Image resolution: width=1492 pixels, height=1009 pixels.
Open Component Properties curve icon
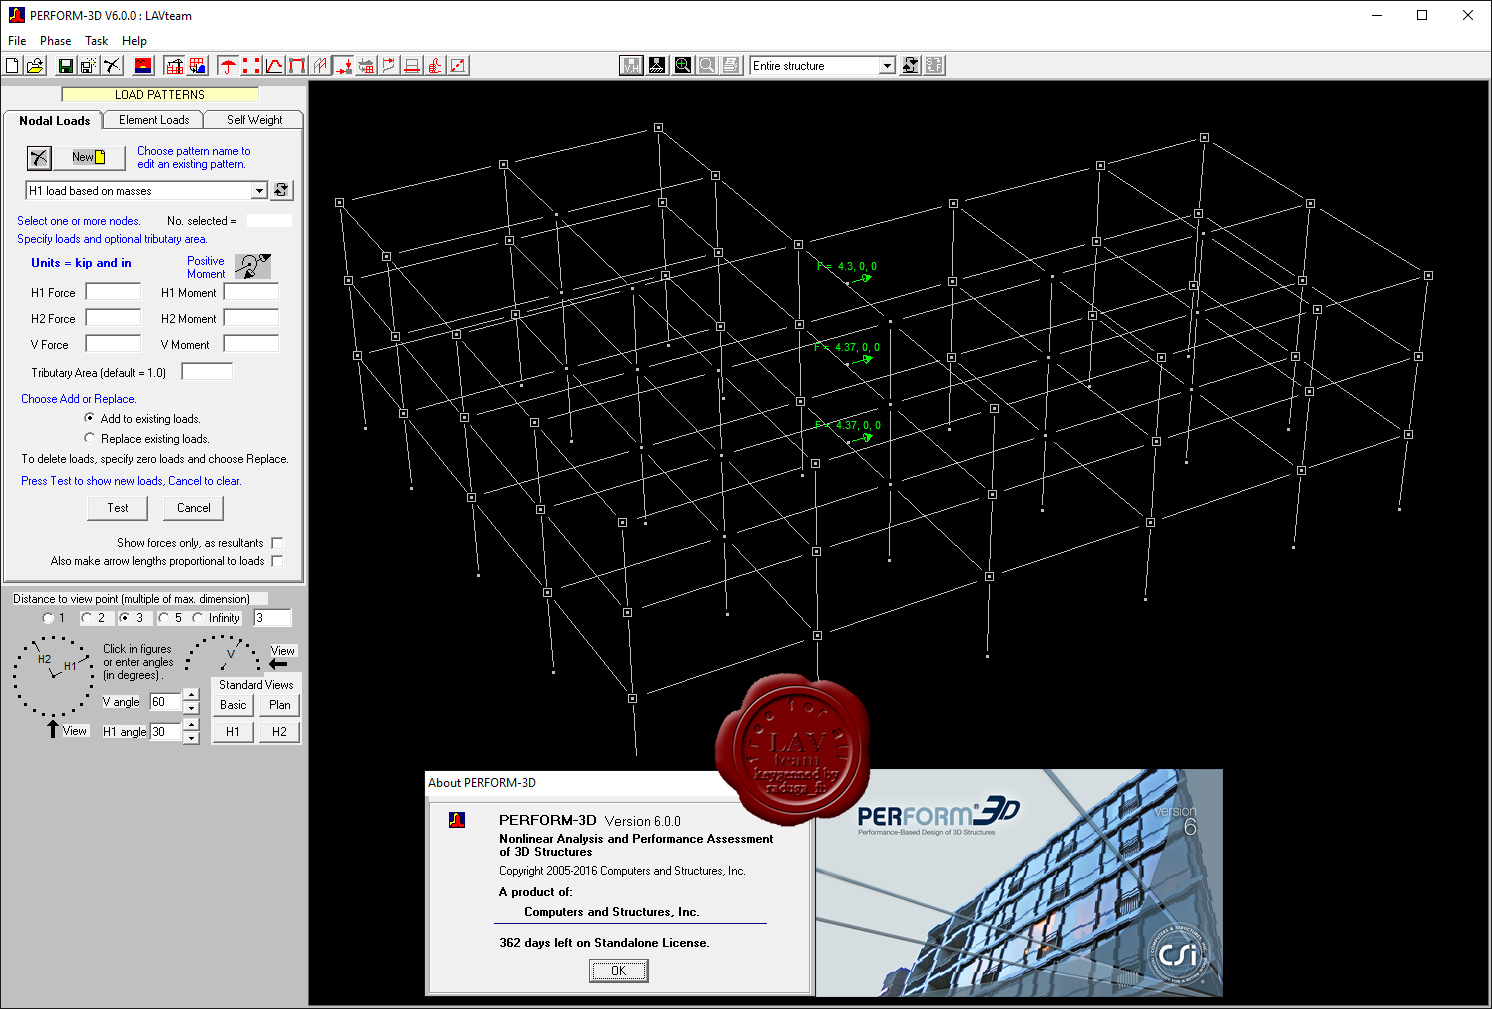tap(274, 66)
